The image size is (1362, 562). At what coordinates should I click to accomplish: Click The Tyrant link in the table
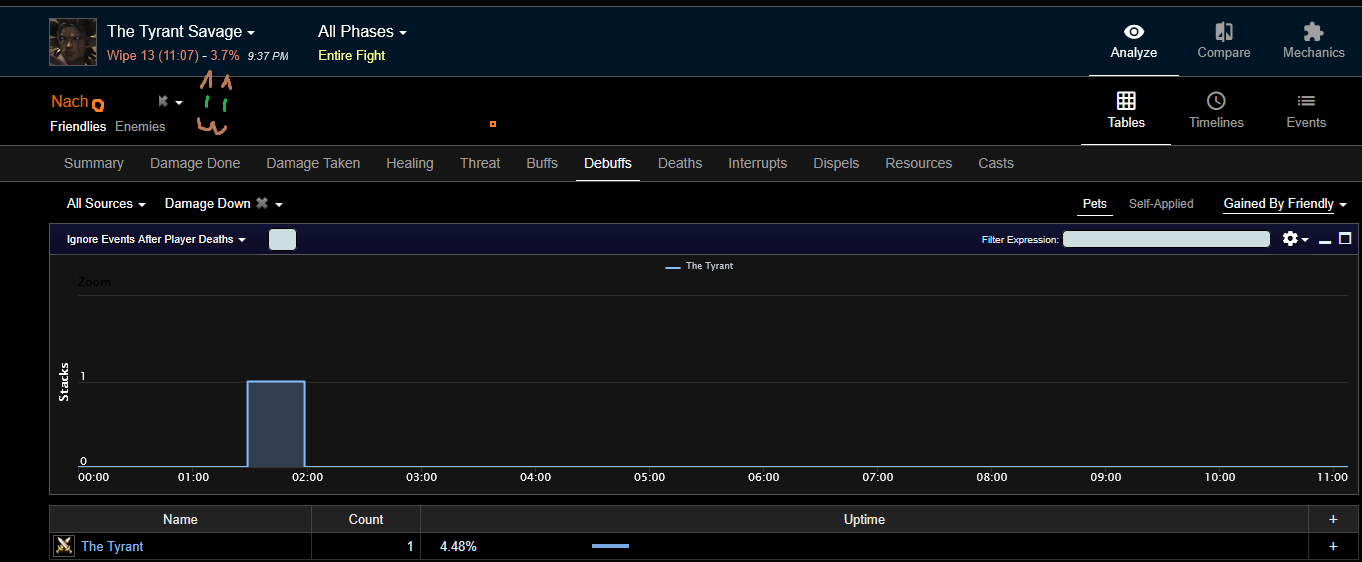pos(112,546)
